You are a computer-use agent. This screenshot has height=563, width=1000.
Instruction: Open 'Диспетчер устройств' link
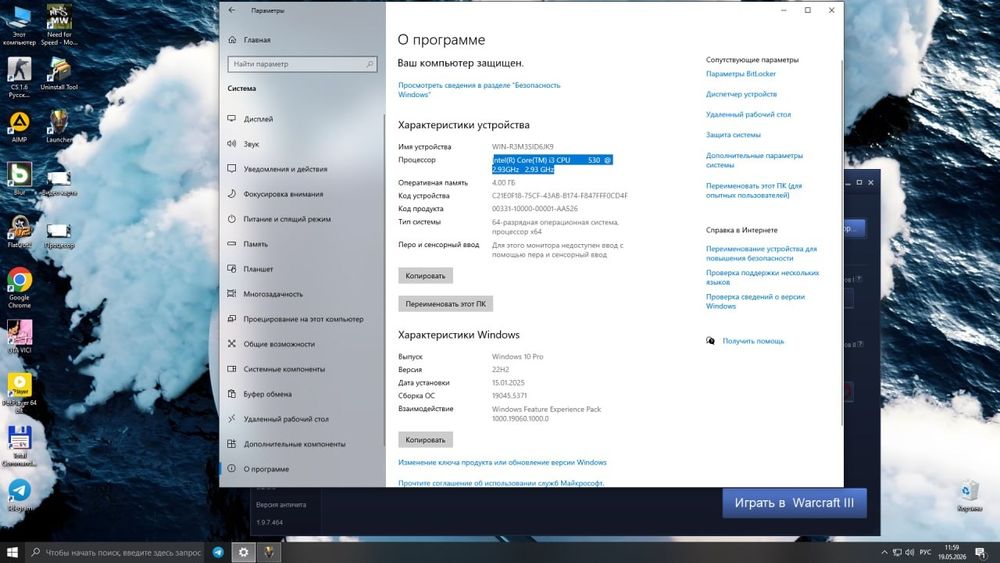[741, 94]
